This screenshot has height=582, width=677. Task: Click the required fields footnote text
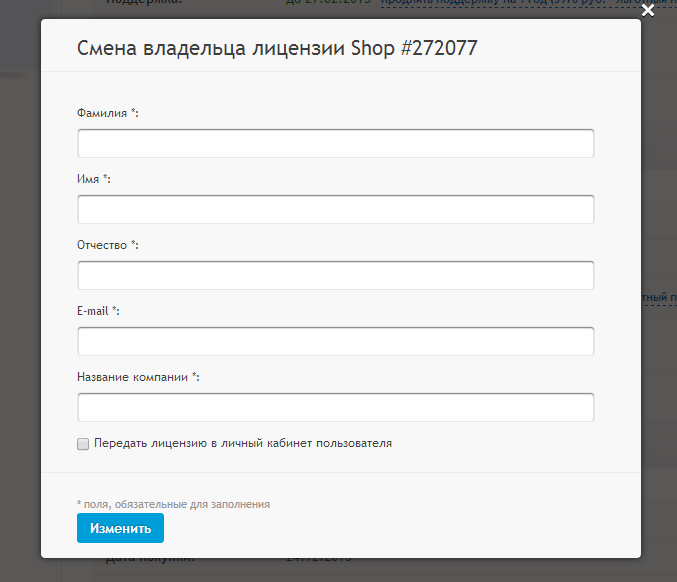[173, 504]
